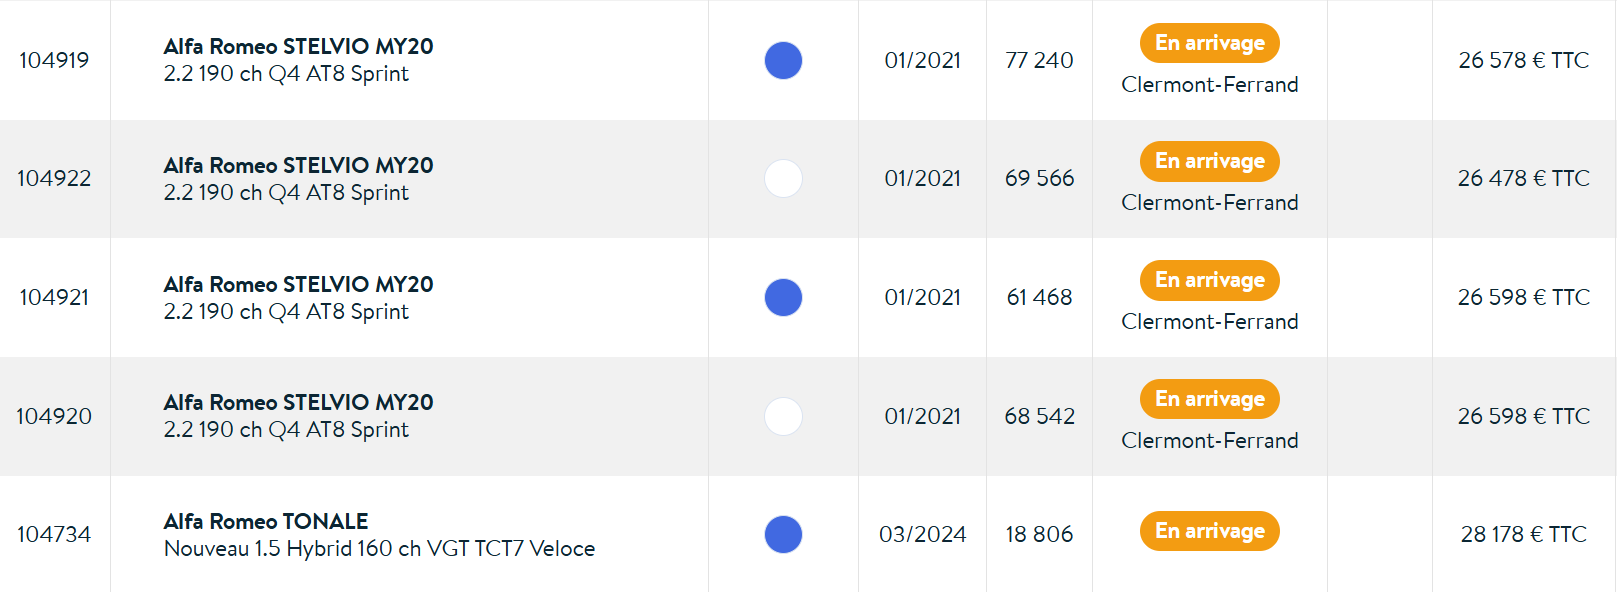This screenshot has height=592, width=1617.
Task: Click Clermont-Ferrand location in row 104920
Action: pyautogui.click(x=1209, y=440)
